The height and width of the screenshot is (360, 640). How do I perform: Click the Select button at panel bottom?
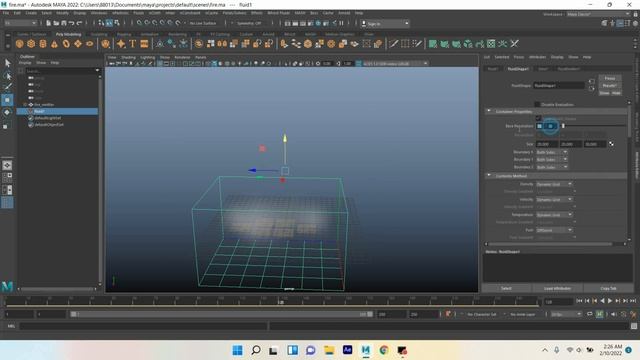click(507, 289)
